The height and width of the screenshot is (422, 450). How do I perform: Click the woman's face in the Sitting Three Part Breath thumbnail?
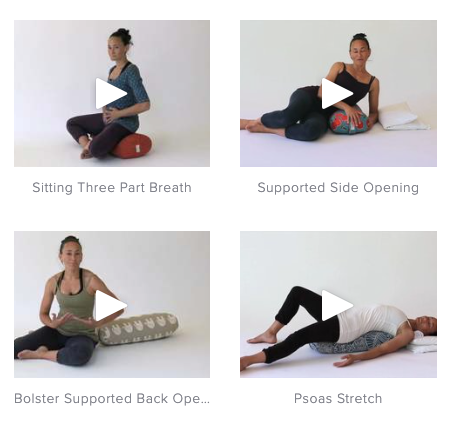point(115,50)
